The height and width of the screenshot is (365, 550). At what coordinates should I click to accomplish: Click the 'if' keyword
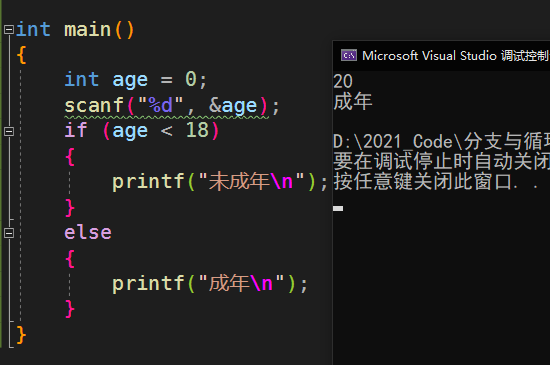tap(76, 130)
